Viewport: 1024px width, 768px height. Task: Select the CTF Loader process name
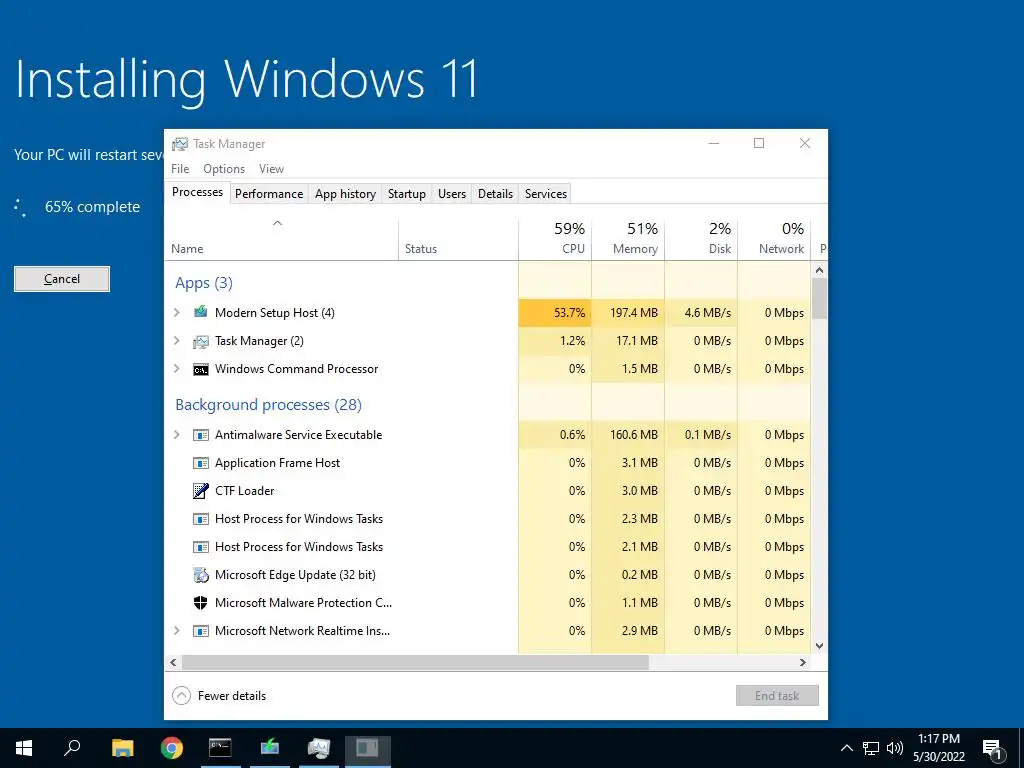[245, 490]
